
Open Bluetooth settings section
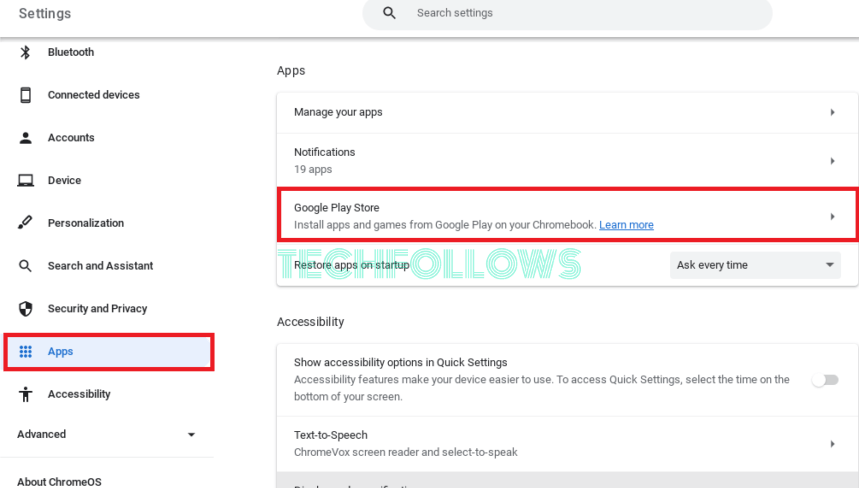tap(71, 52)
